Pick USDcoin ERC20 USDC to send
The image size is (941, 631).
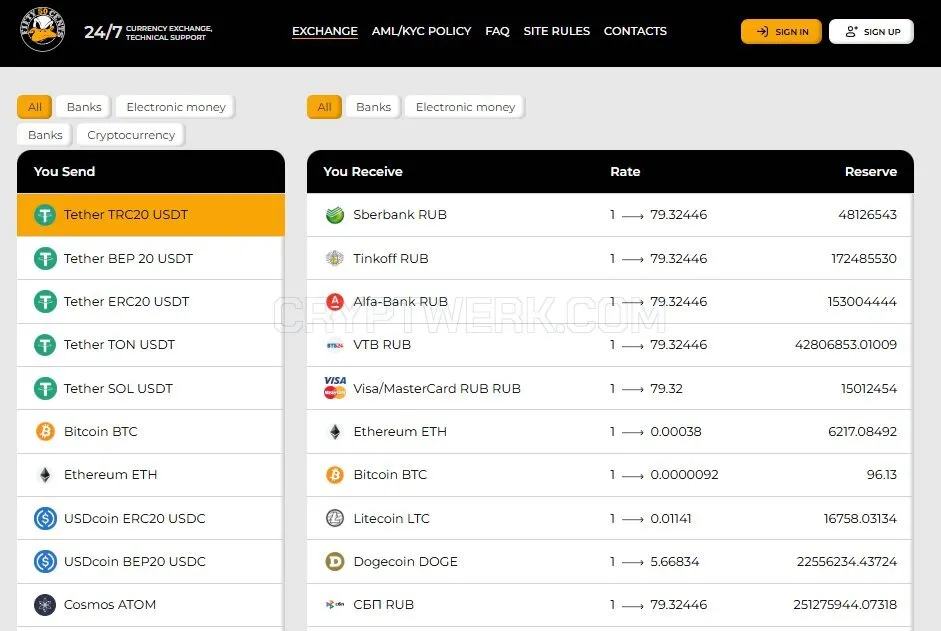point(151,518)
